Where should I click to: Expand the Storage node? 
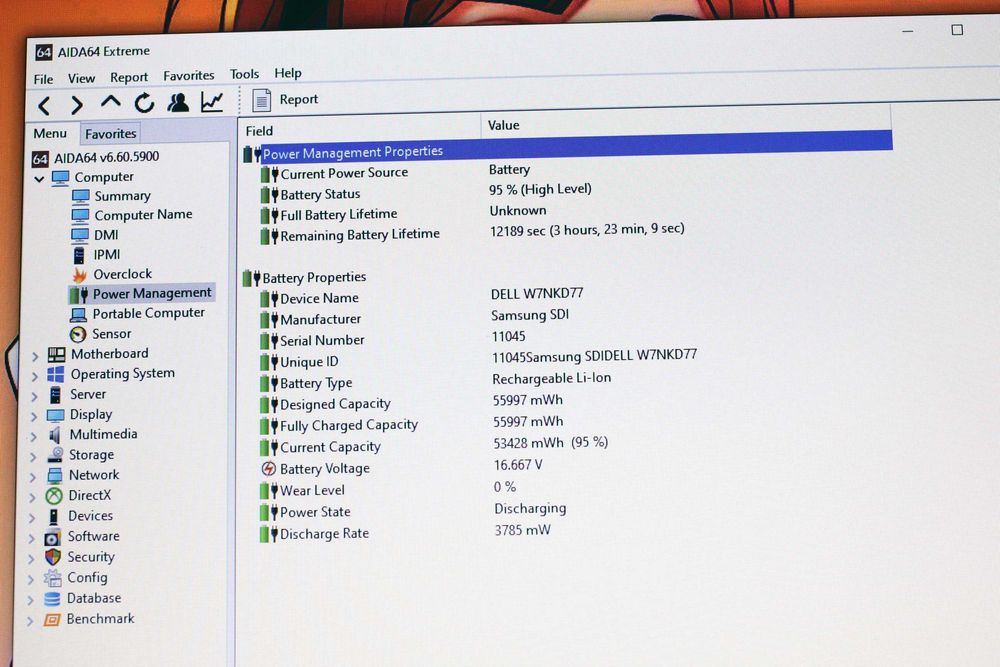pos(33,457)
